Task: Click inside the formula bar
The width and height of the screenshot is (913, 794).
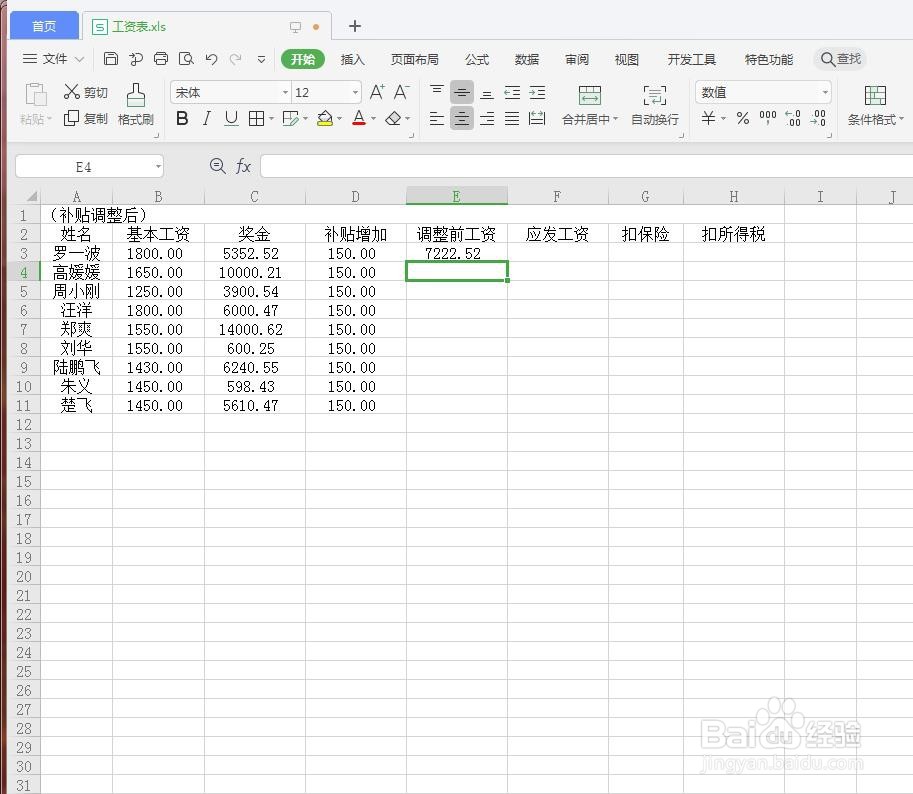Action: point(500,166)
